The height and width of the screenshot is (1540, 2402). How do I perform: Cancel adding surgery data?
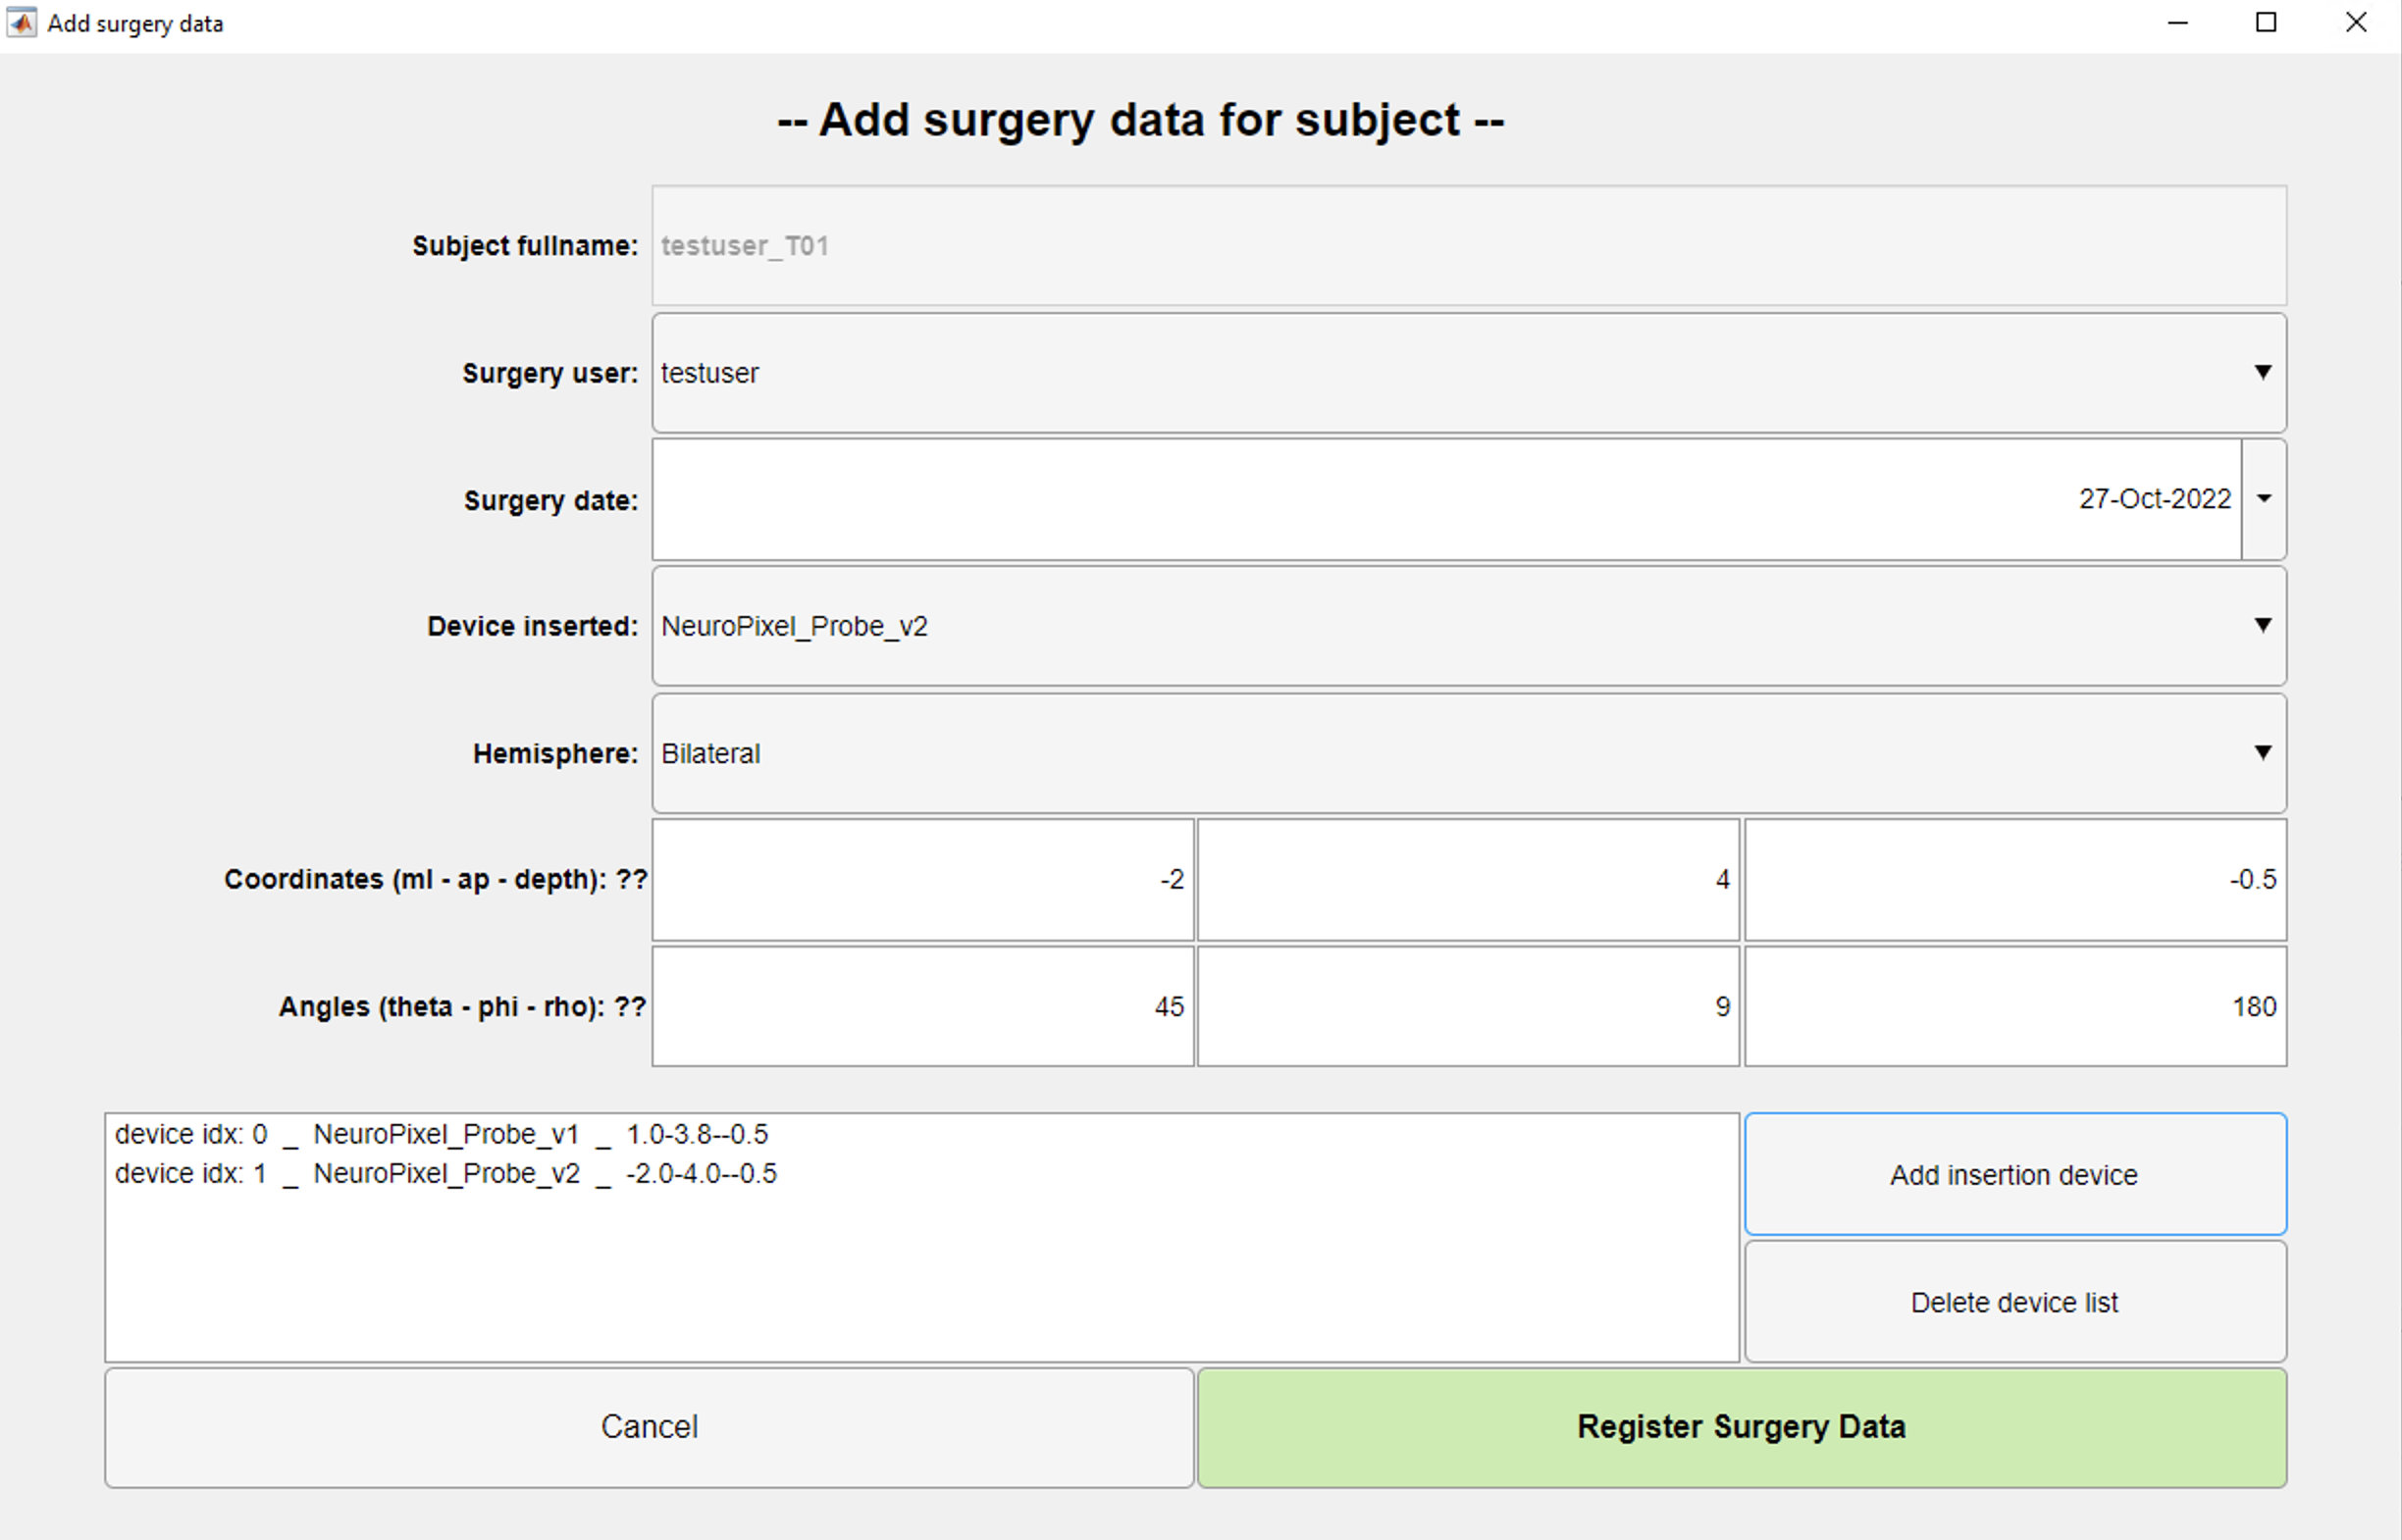click(x=649, y=1427)
